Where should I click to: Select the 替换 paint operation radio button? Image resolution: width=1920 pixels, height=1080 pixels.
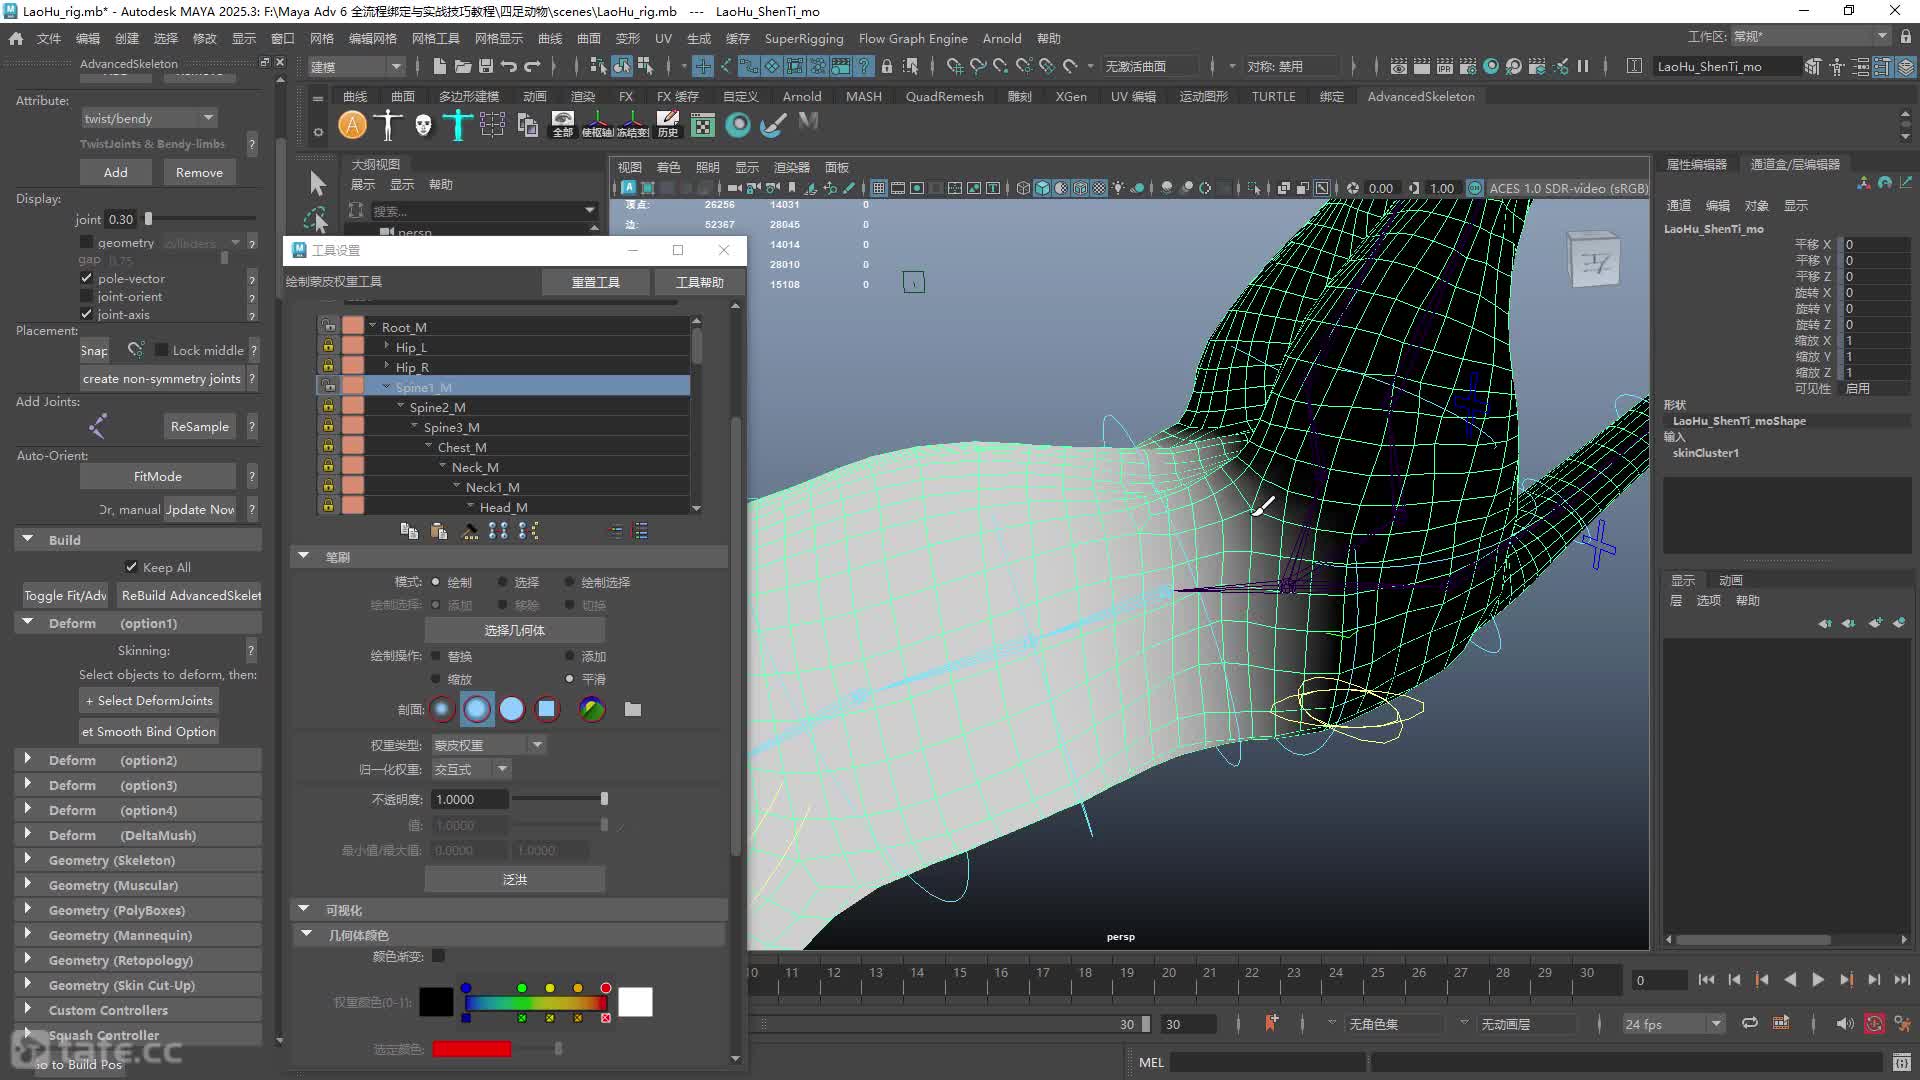(436, 656)
